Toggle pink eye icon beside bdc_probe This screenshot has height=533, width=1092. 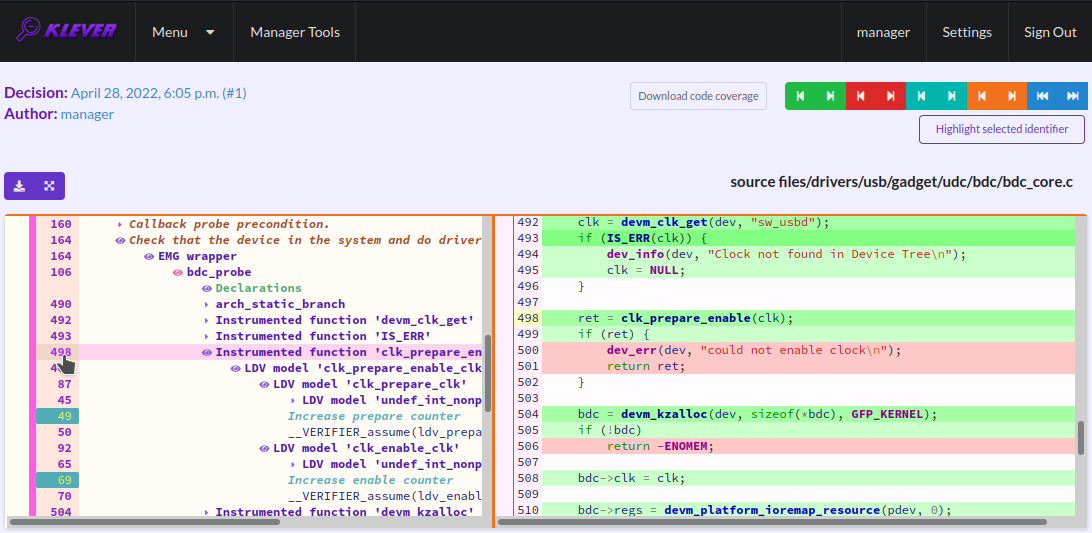178,272
